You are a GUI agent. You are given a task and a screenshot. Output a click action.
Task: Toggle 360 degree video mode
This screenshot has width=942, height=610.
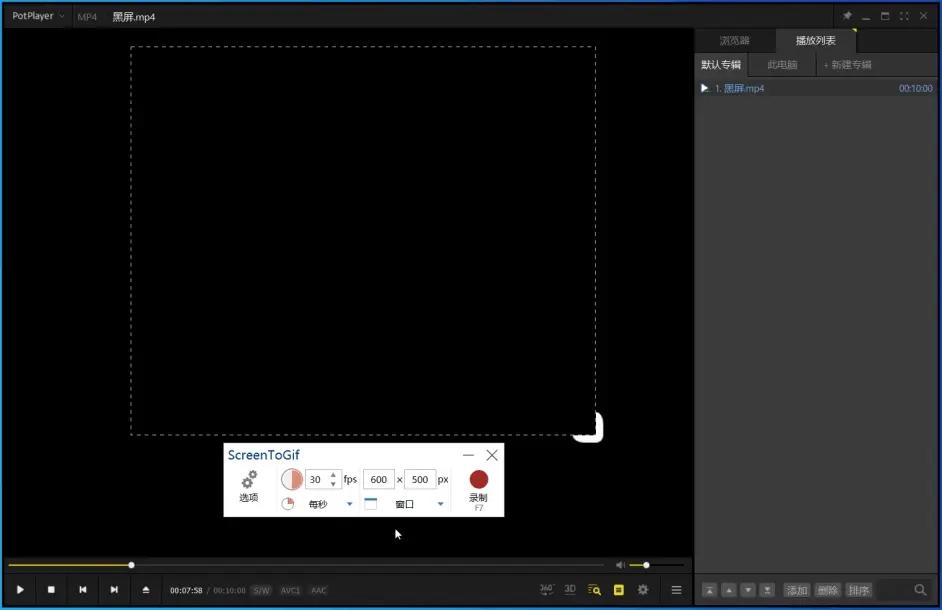(546, 590)
